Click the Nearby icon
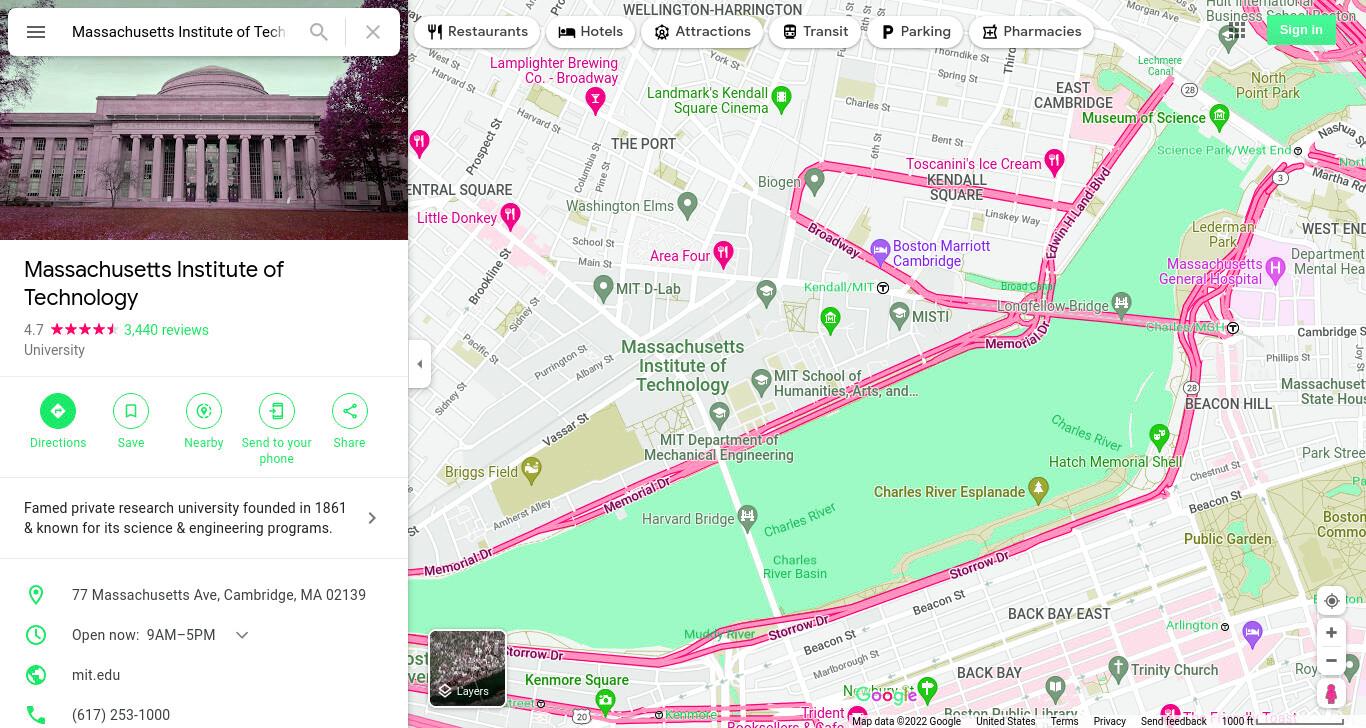 click(x=204, y=411)
